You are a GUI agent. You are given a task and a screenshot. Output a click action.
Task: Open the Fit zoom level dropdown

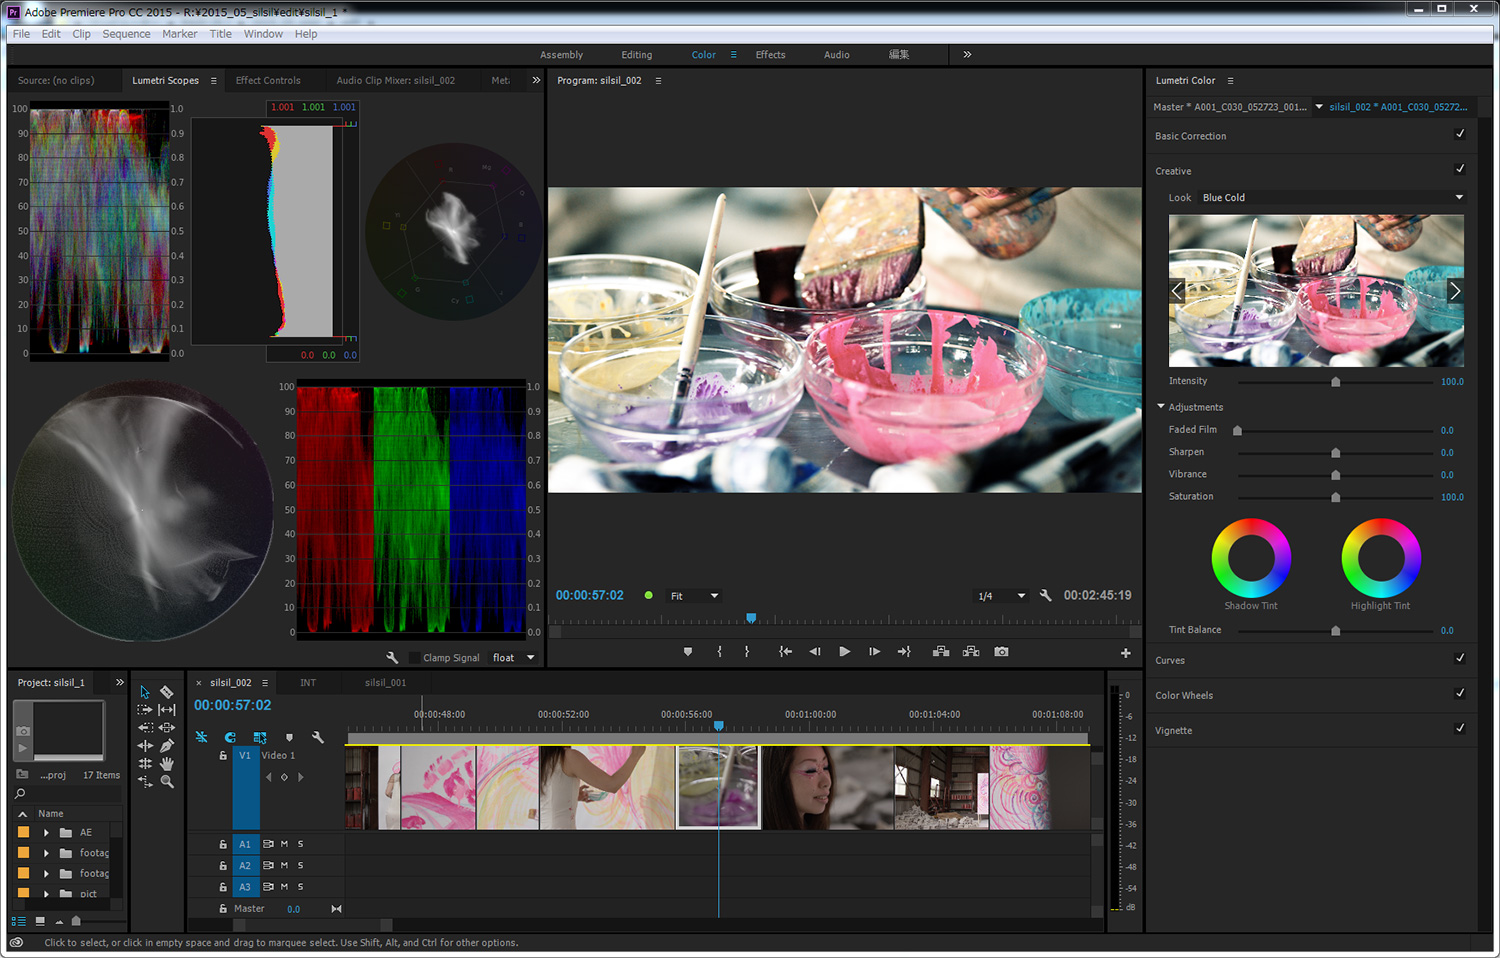(x=694, y=596)
